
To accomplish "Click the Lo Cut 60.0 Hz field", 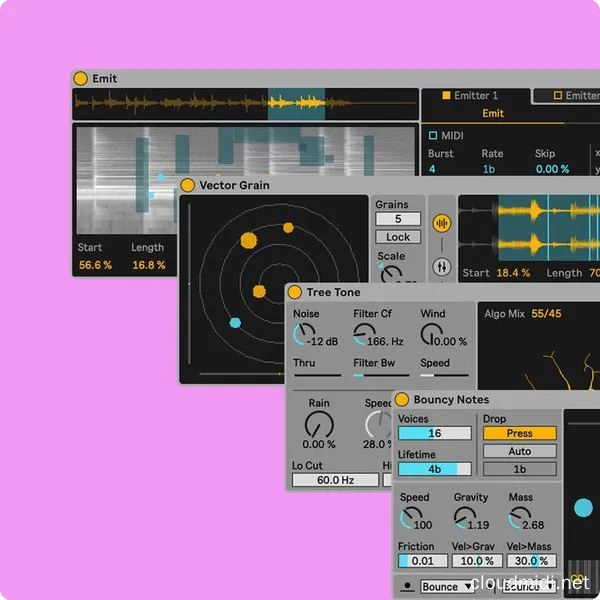I will point(335,480).
